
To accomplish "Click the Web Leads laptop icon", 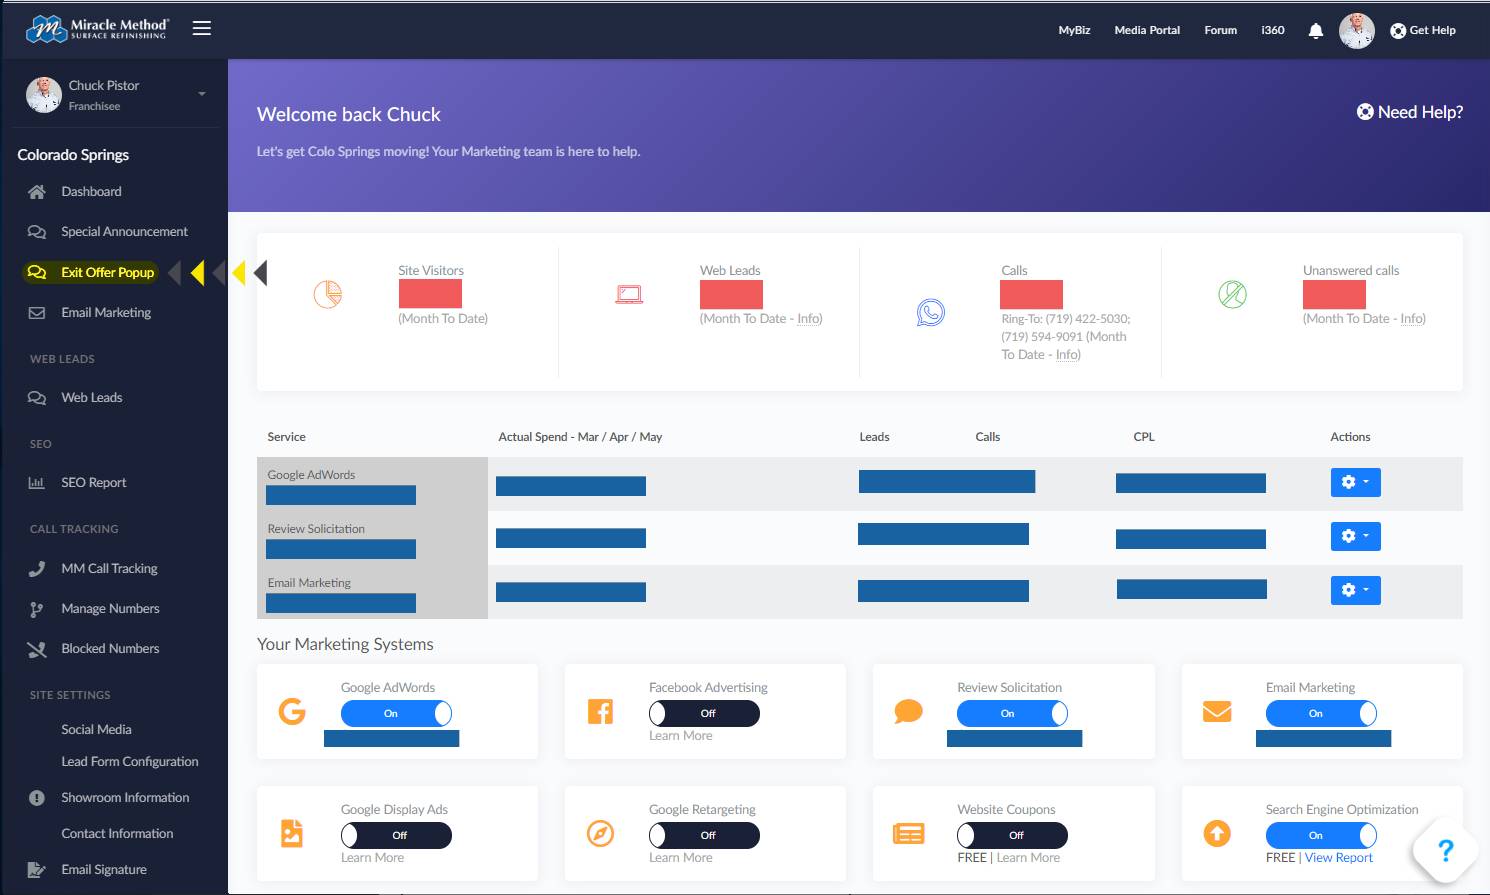I will coord(629,294).
